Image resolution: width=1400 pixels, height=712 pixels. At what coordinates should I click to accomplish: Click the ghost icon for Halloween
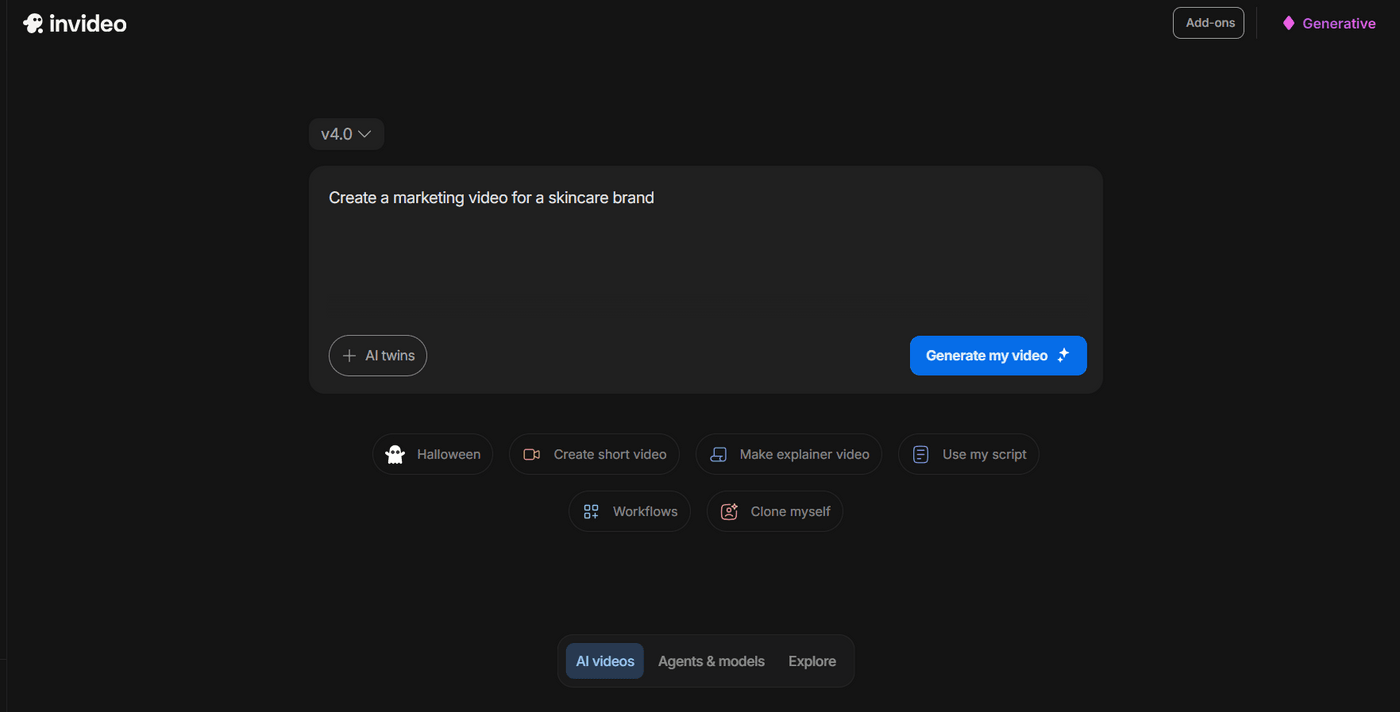(x=395, y=454)
